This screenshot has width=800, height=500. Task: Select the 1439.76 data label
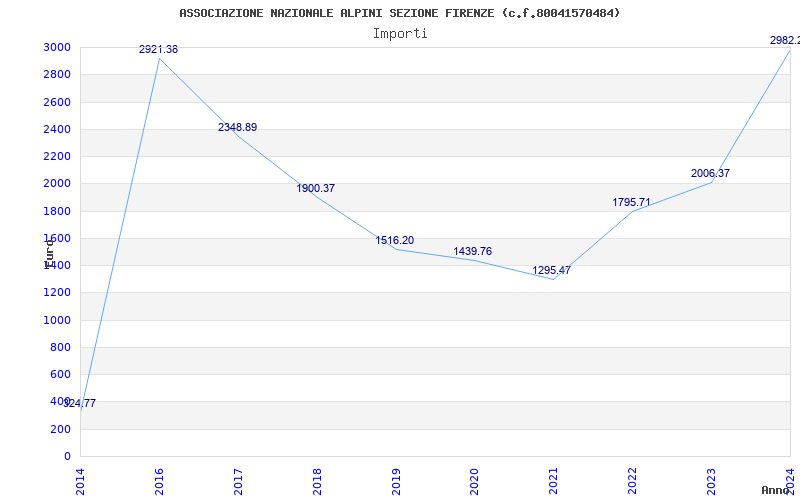point(472,251)
